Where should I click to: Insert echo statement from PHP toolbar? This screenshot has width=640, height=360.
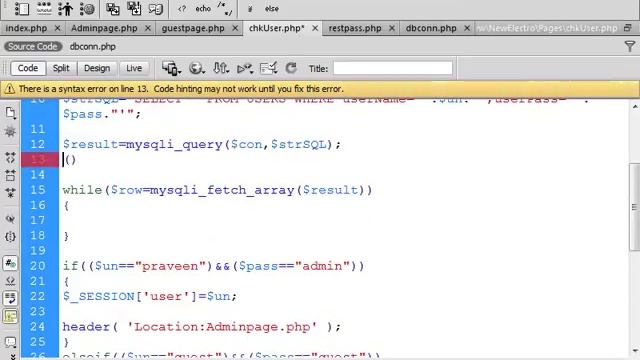click(x=203, y=9)
